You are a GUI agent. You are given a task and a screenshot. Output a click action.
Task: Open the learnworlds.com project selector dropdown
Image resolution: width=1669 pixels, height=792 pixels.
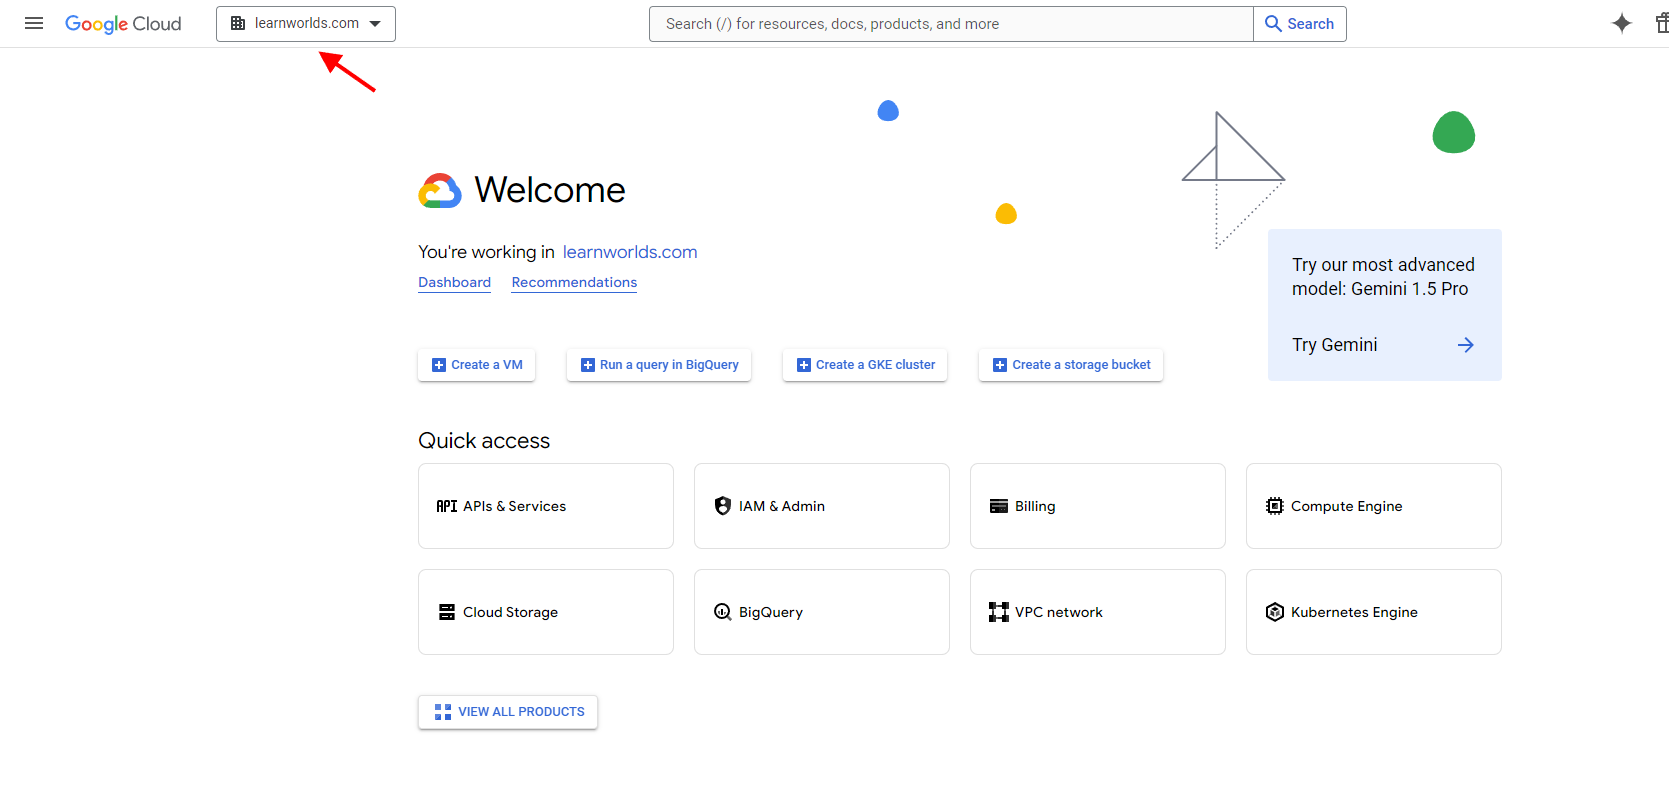tap(306, 24)
